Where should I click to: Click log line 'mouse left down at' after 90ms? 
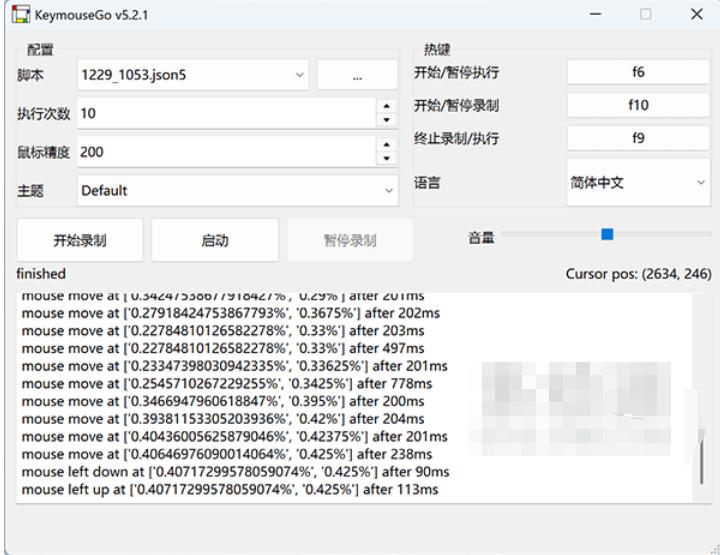click(x=236, y=472)
